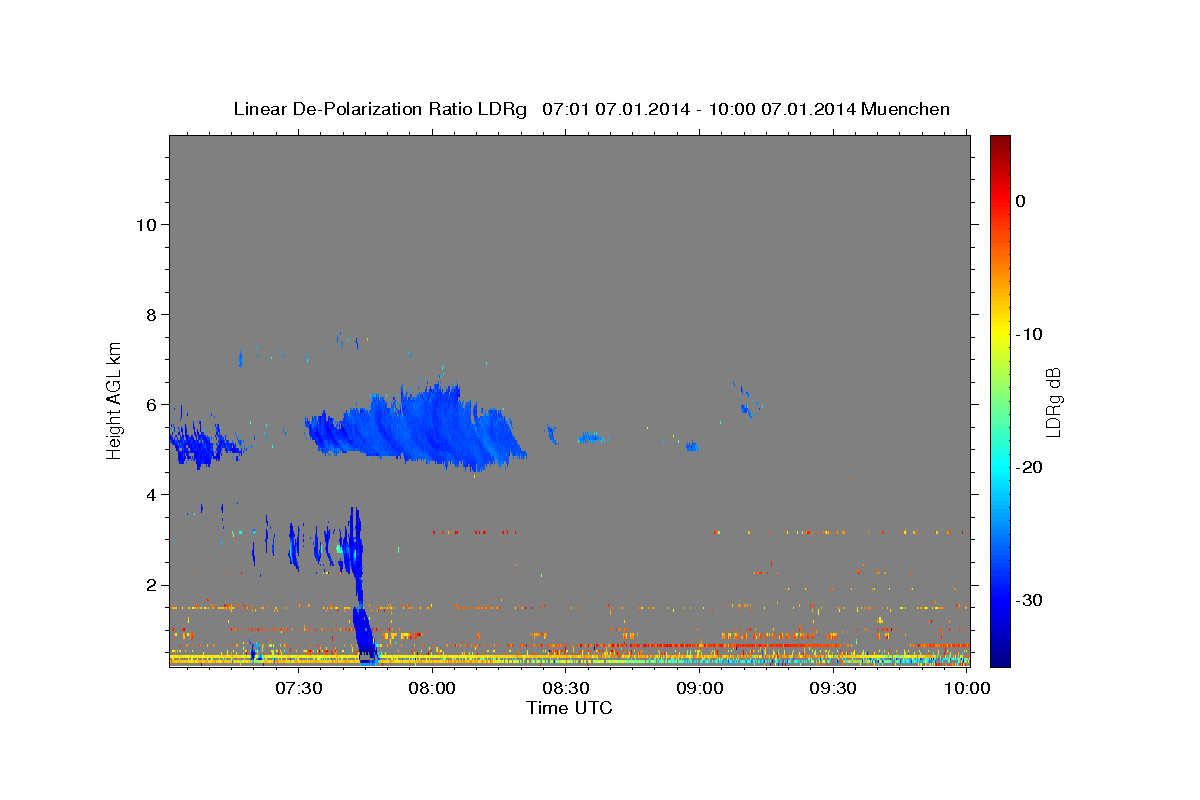The height and width of the screenshot is (800, 1200).
Task: Click the 'Height AGL km' axis label
Action: pos(115,399)
